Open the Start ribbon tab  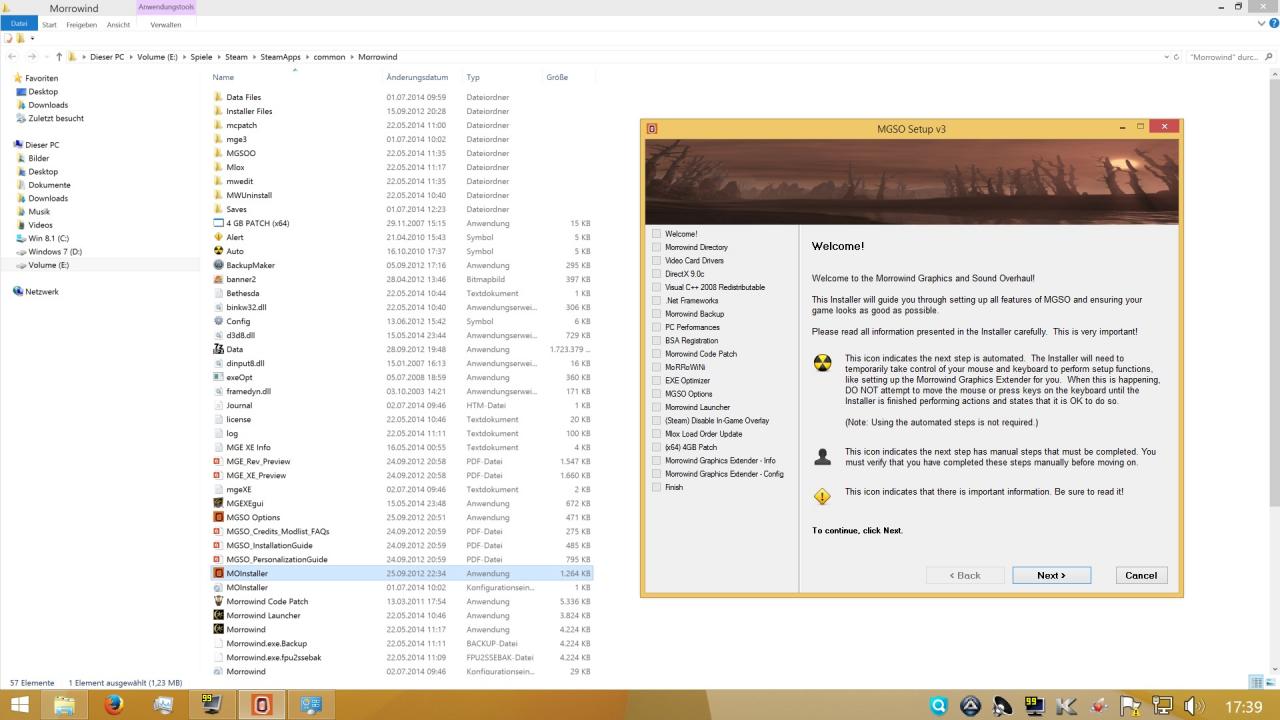click(x=49, y=24)
